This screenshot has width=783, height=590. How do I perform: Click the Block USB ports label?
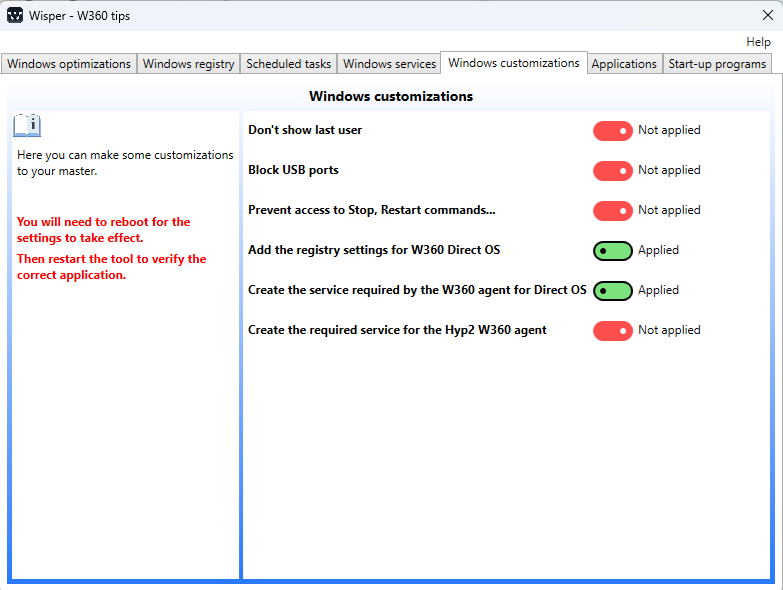pyautogui.click(x=293, y=170)
